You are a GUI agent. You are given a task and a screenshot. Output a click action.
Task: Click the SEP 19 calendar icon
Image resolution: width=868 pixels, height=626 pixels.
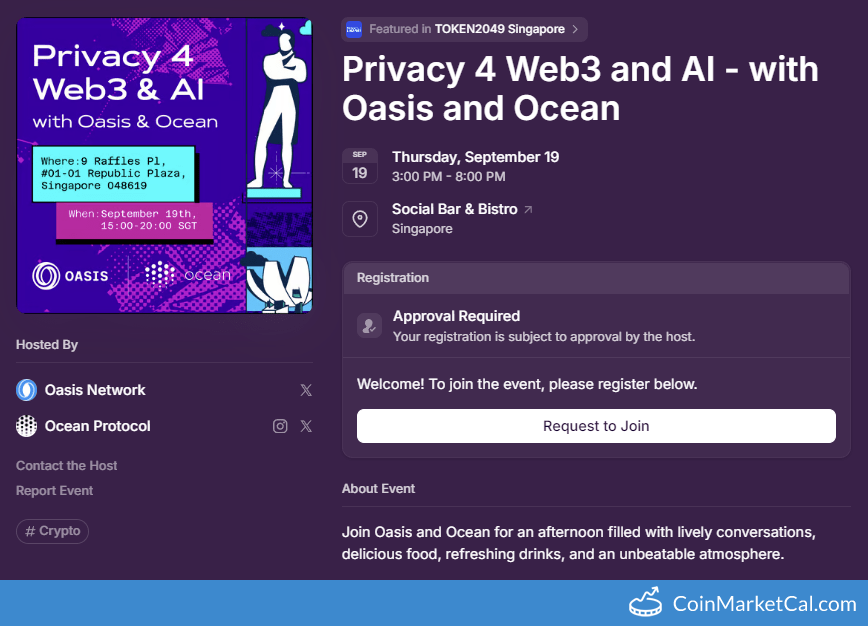click(360, 165)
